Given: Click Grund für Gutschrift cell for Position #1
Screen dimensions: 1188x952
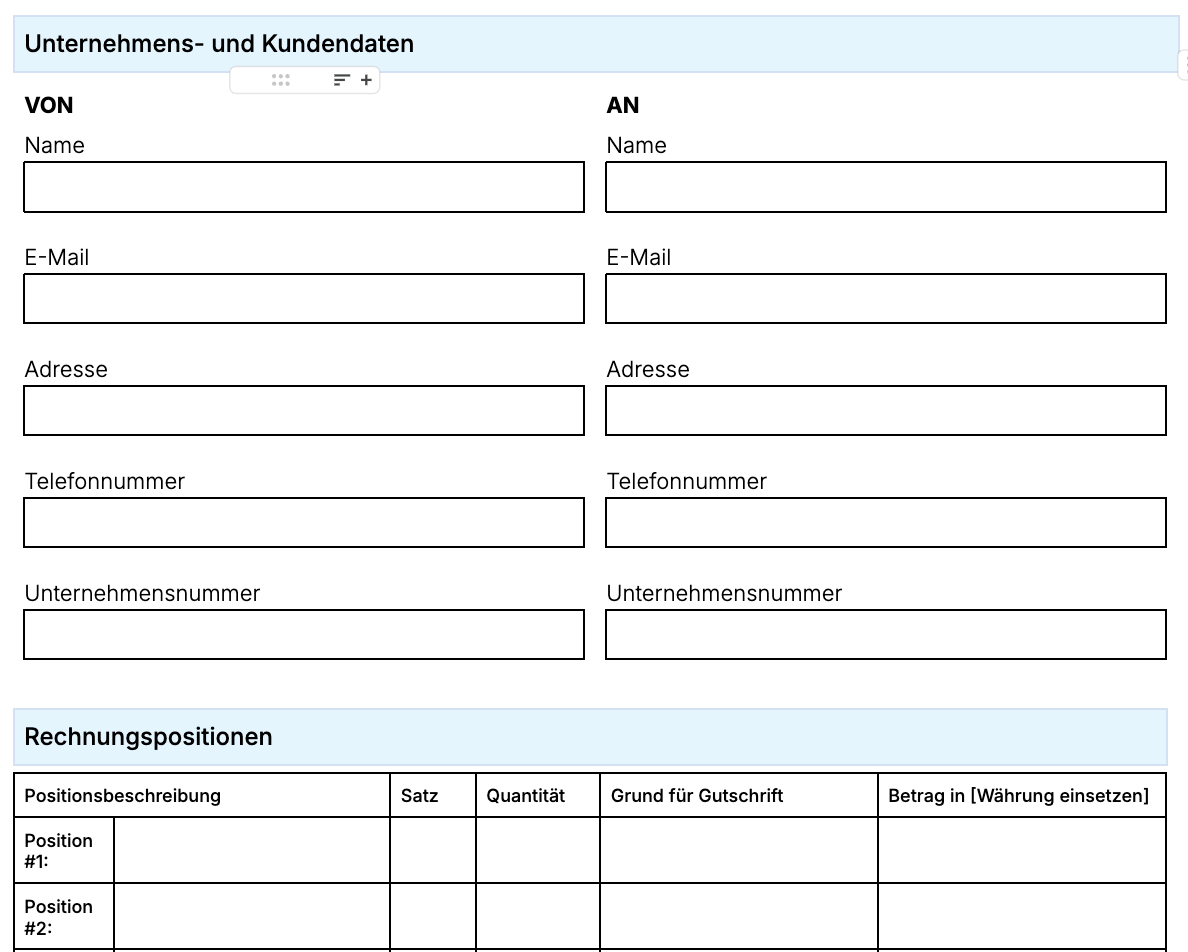Looking at the screenshot, I should [739, 851].
